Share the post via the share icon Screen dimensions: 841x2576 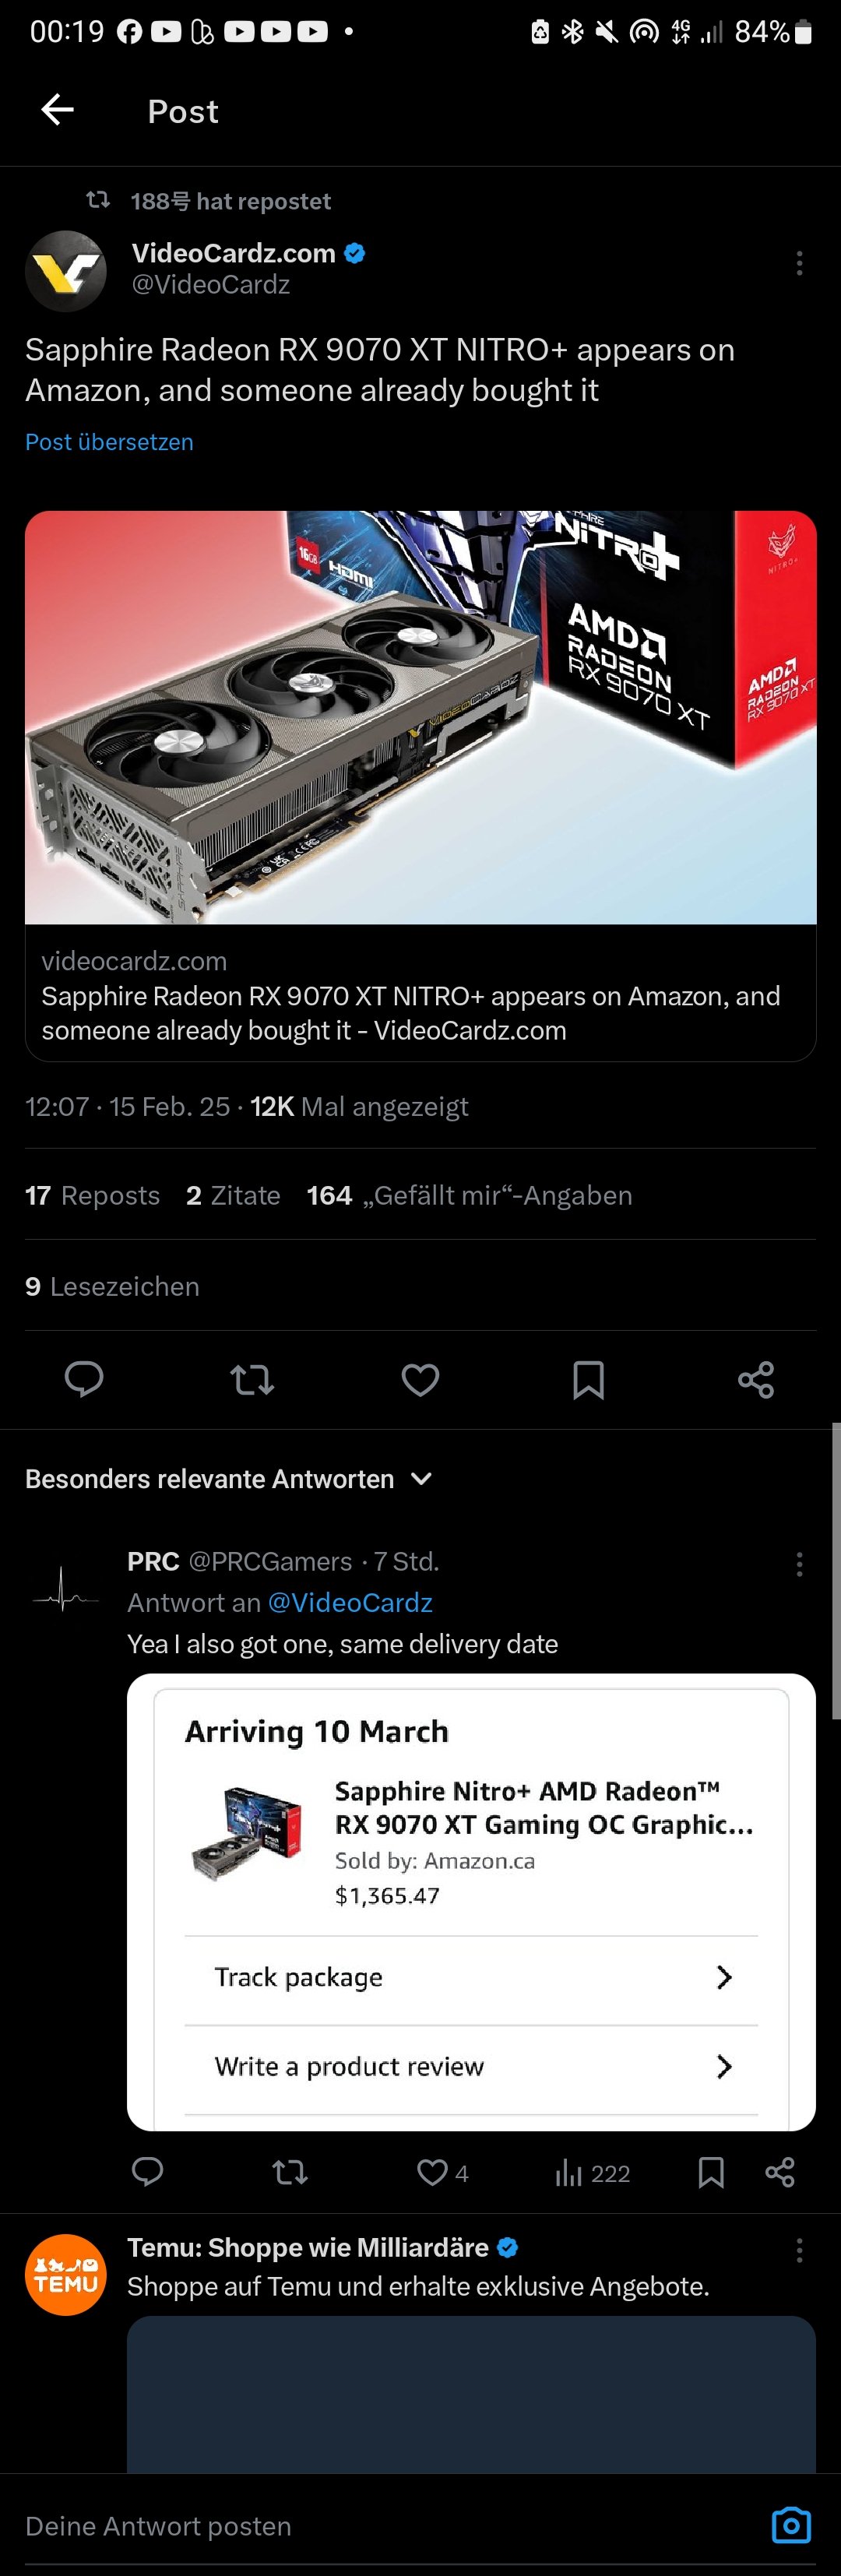[x=756, y=1379]
